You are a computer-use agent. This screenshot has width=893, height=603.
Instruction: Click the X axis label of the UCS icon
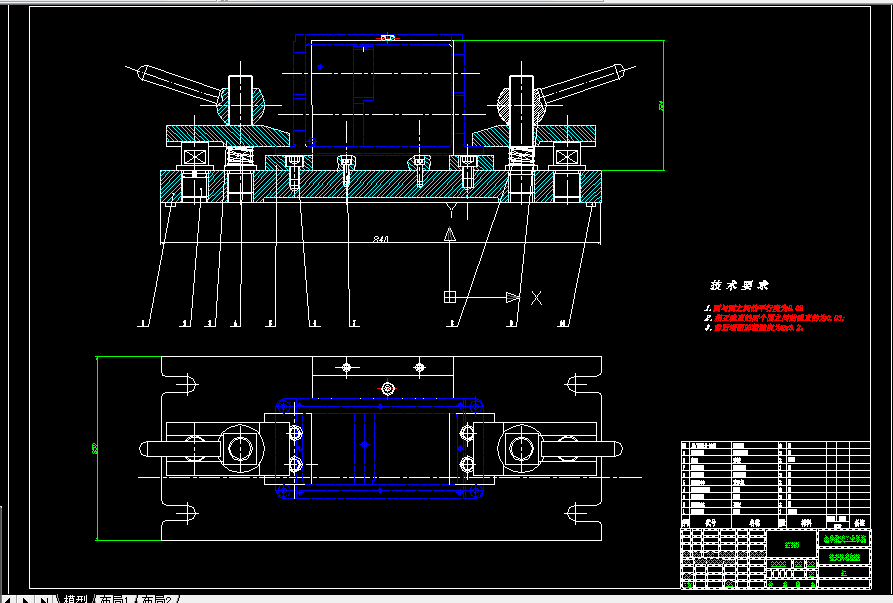(536, 298)
